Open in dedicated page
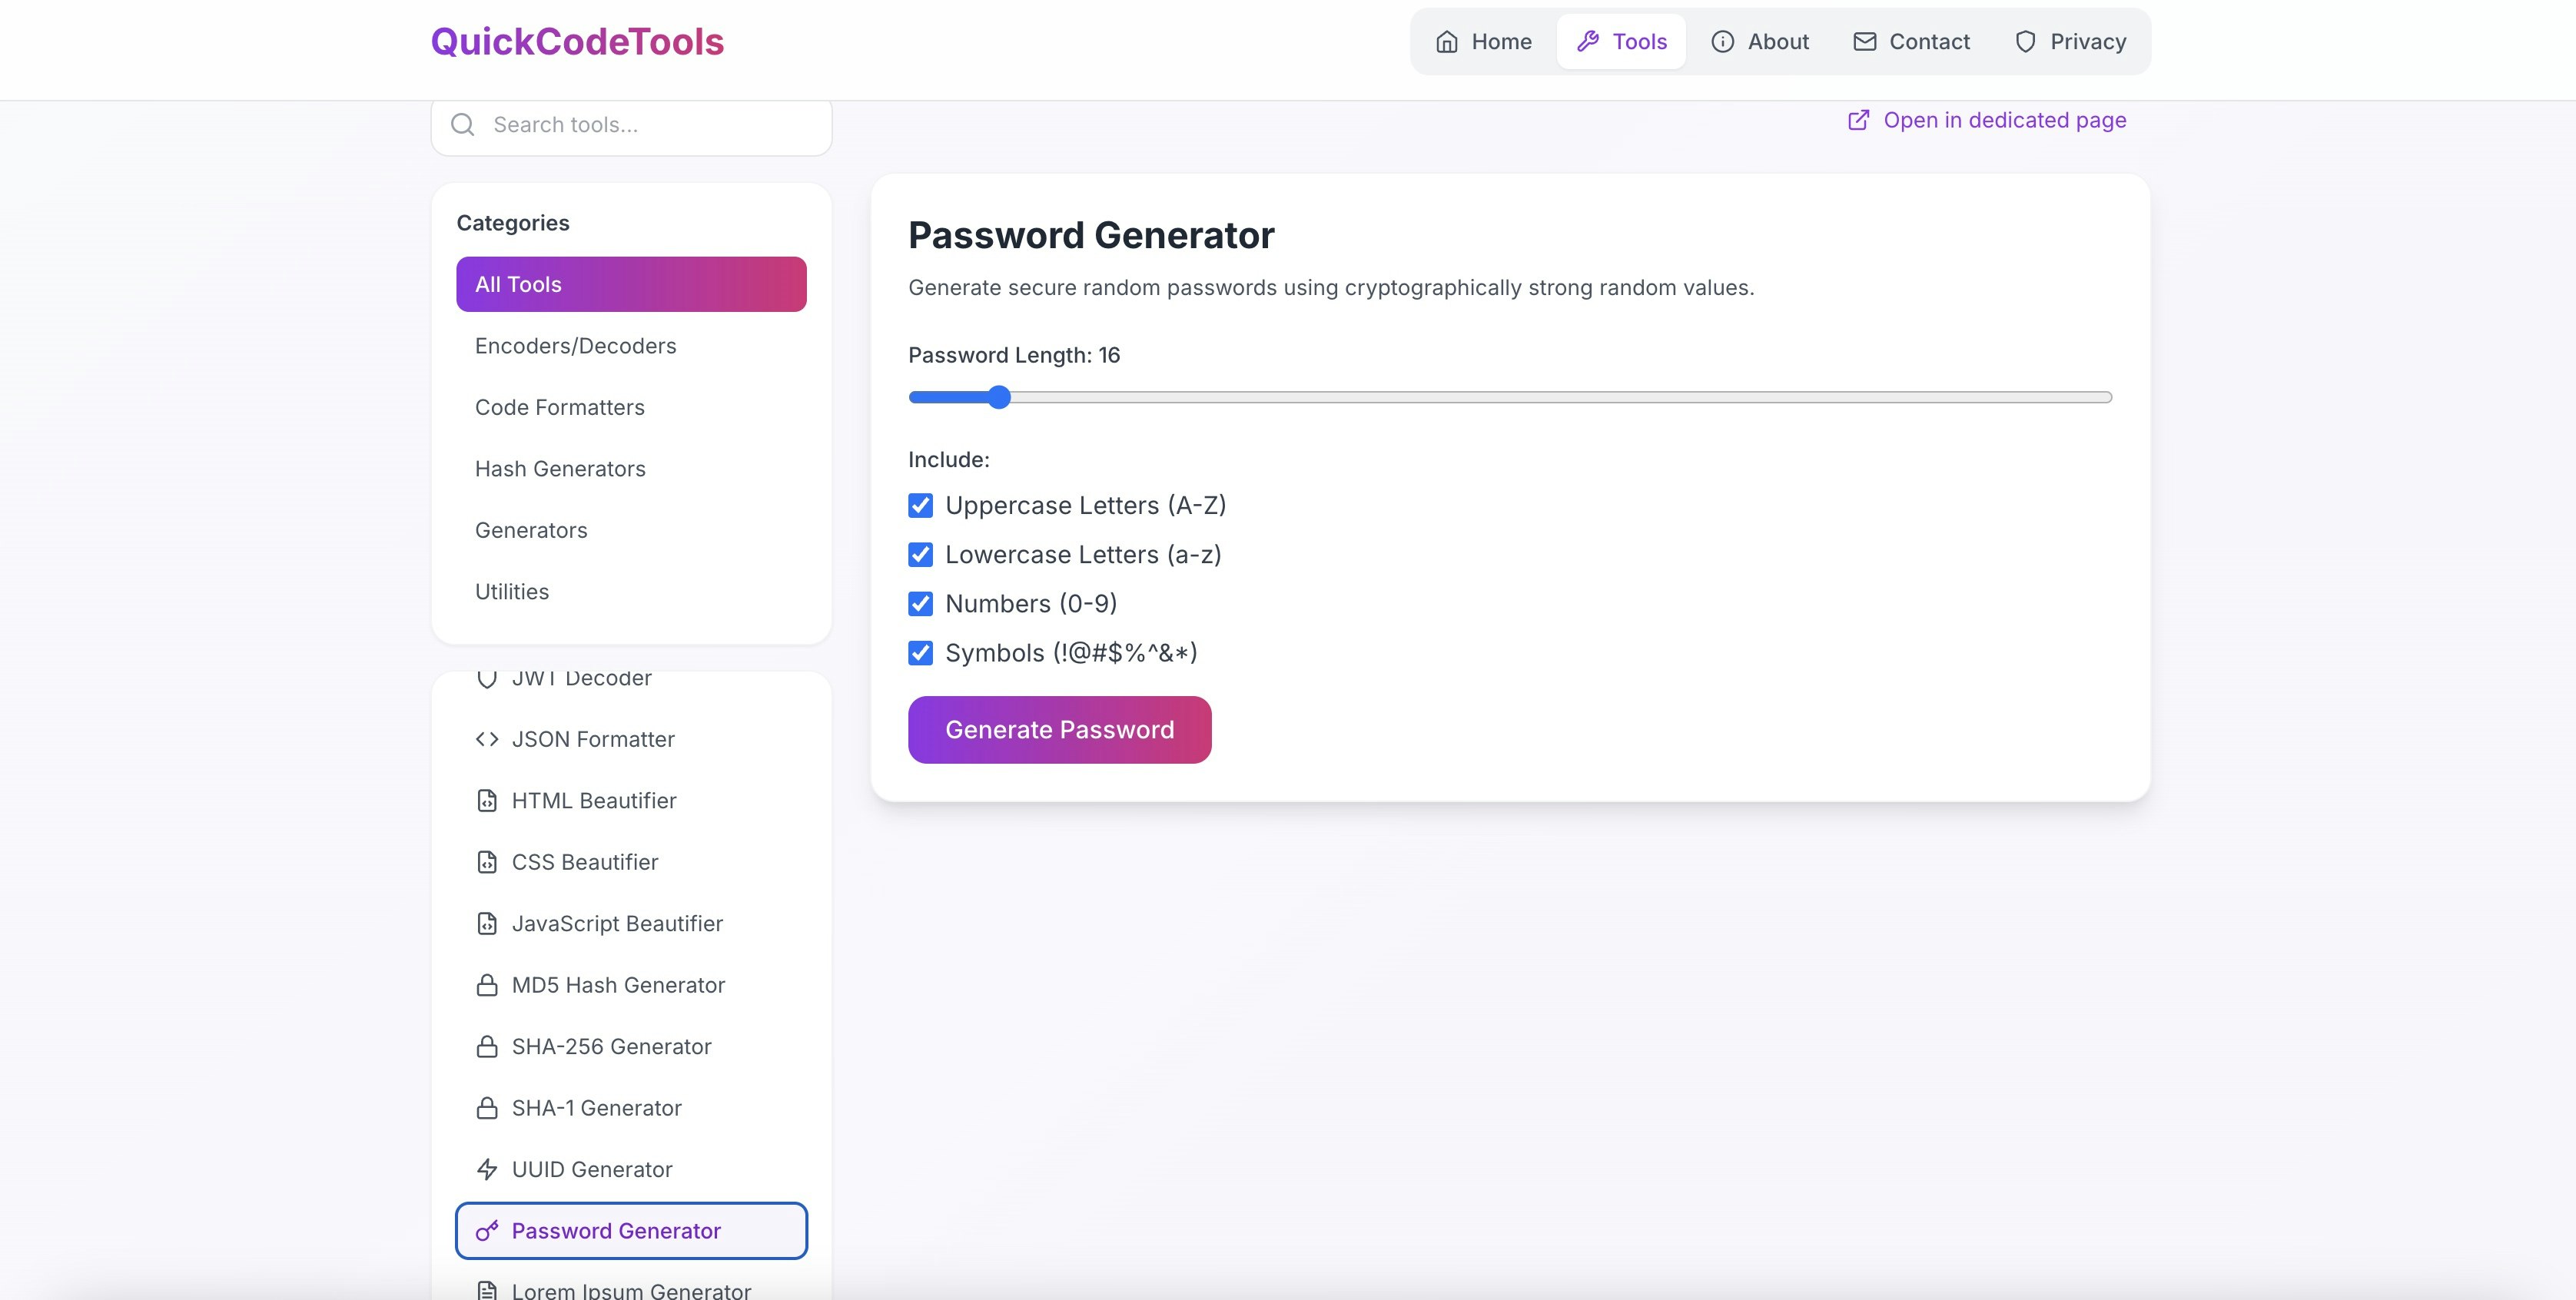2576x1300 pixels. point(2003,119)
